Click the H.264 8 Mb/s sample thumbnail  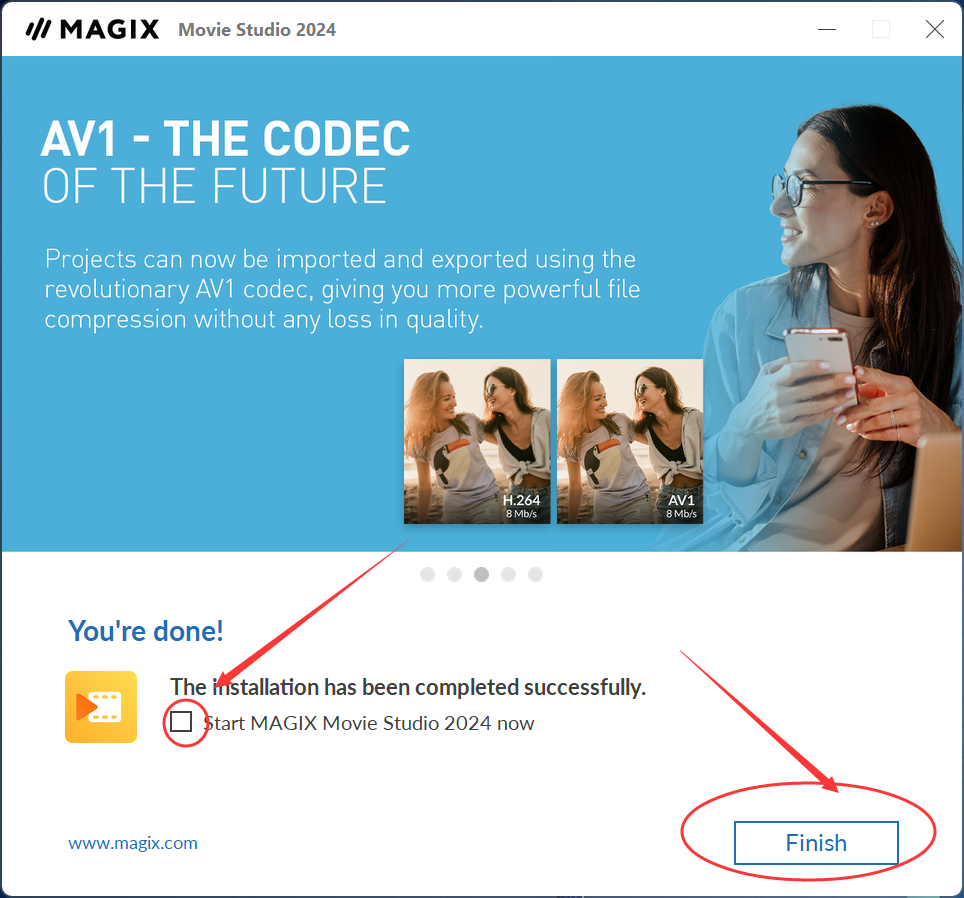point(477,441)
